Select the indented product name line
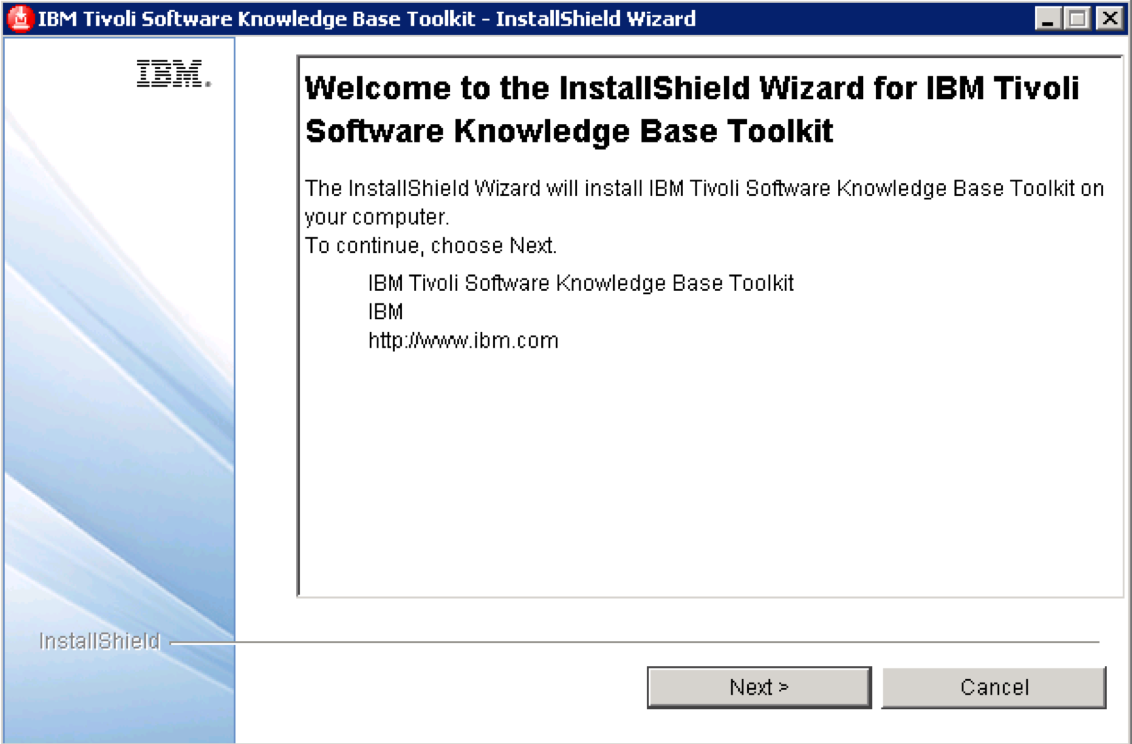The height and width of the screenshot is (744, 1132). point(581,283)
